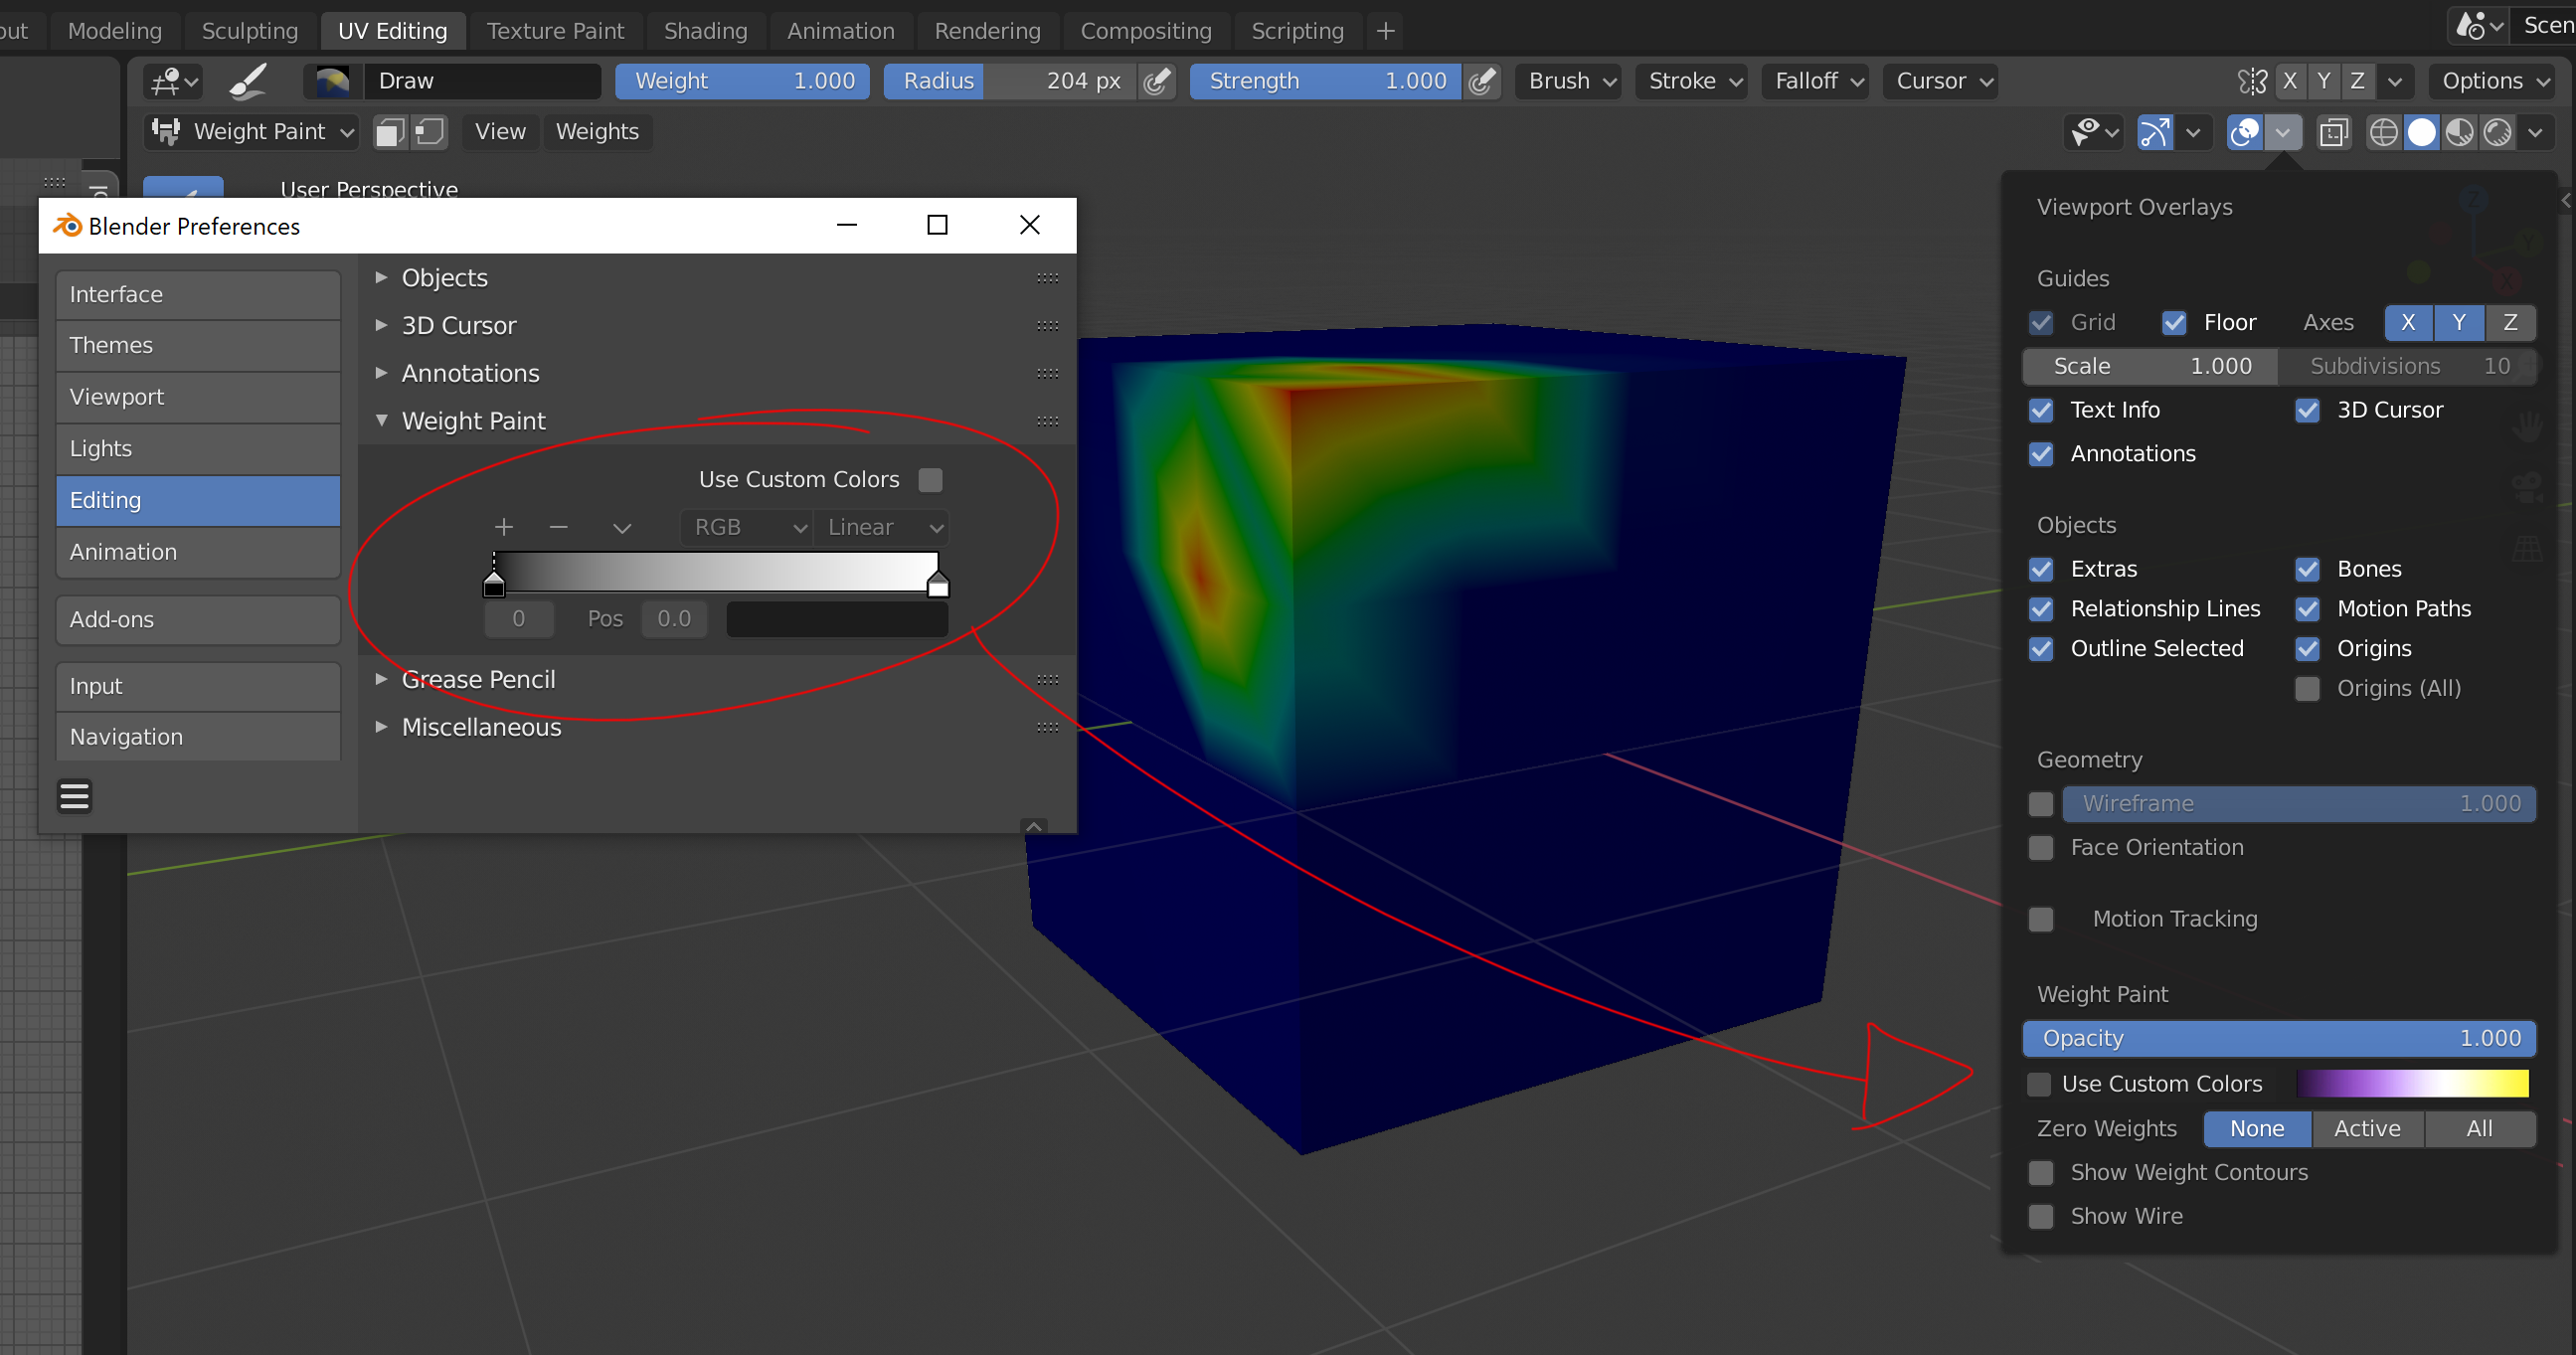Switch to material preview shading
The width and height of the screenshot is (2576, 1355).
pyautogui.click(x=2460, y=132)
